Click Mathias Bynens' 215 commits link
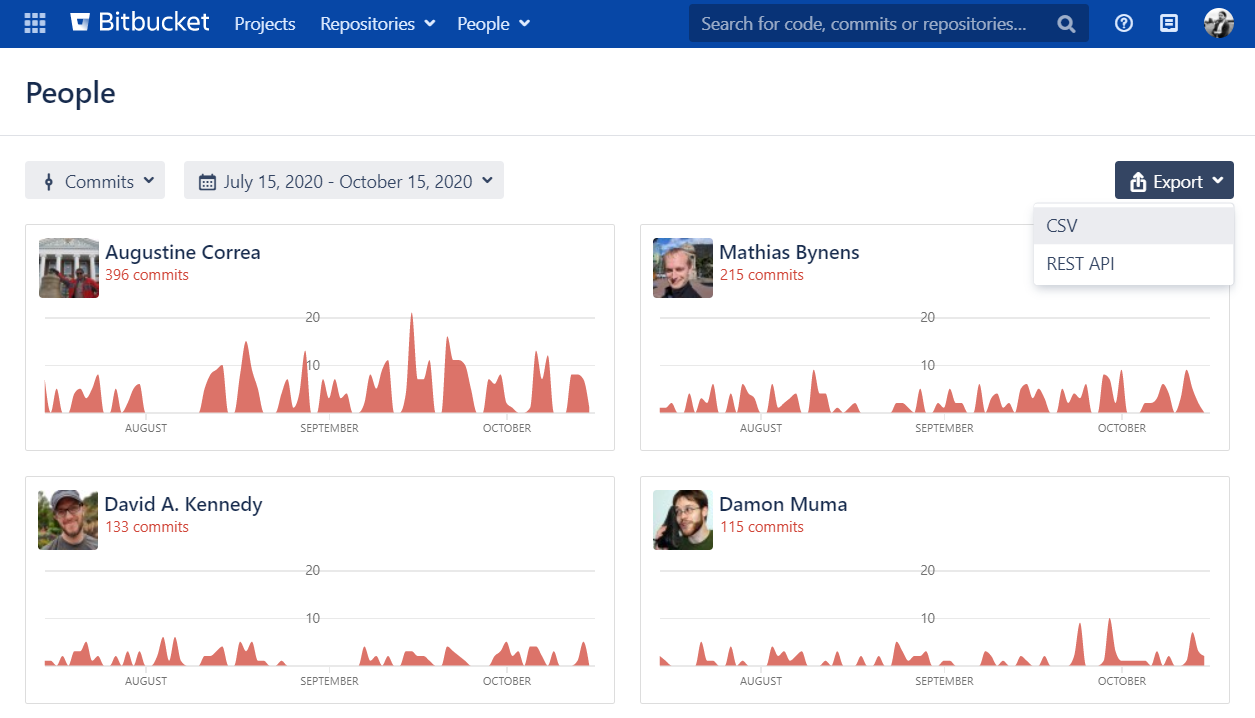Image resolution: width=1255 pixels, height=718 pixels. pyautogui.click(x=761, y=274)
